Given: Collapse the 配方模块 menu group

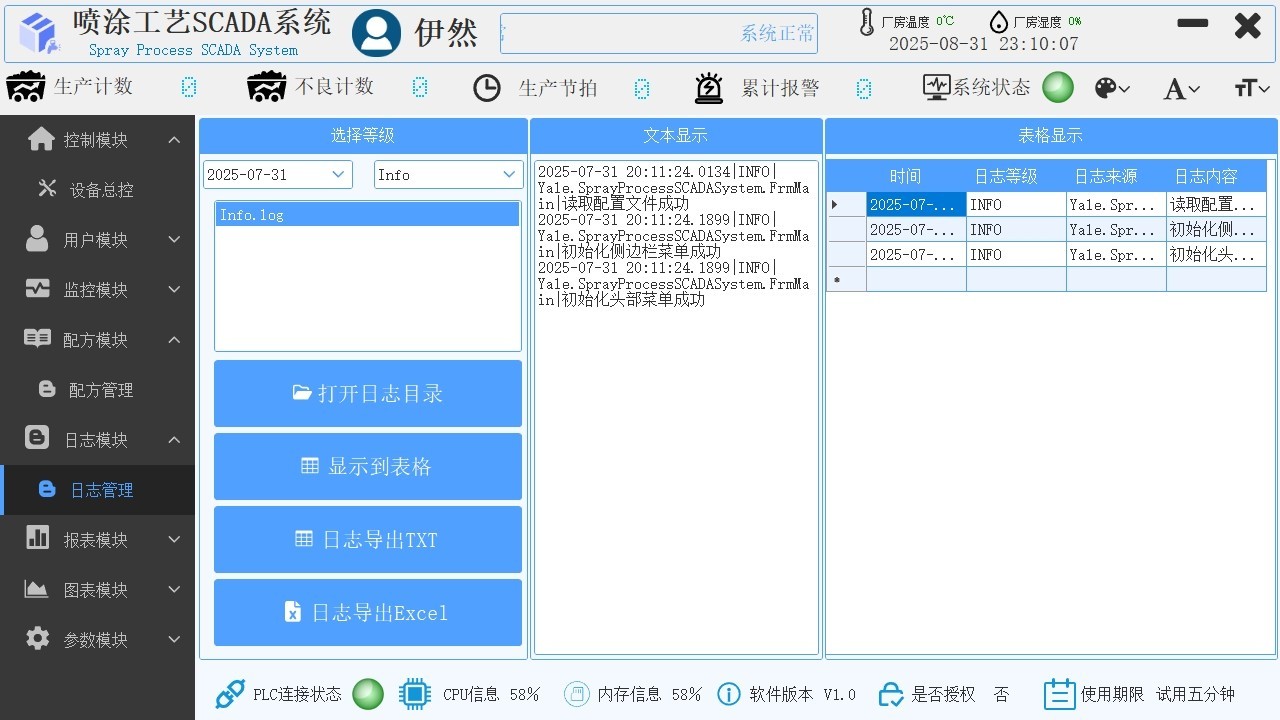Looking at the screenshot, I should 174,340.
